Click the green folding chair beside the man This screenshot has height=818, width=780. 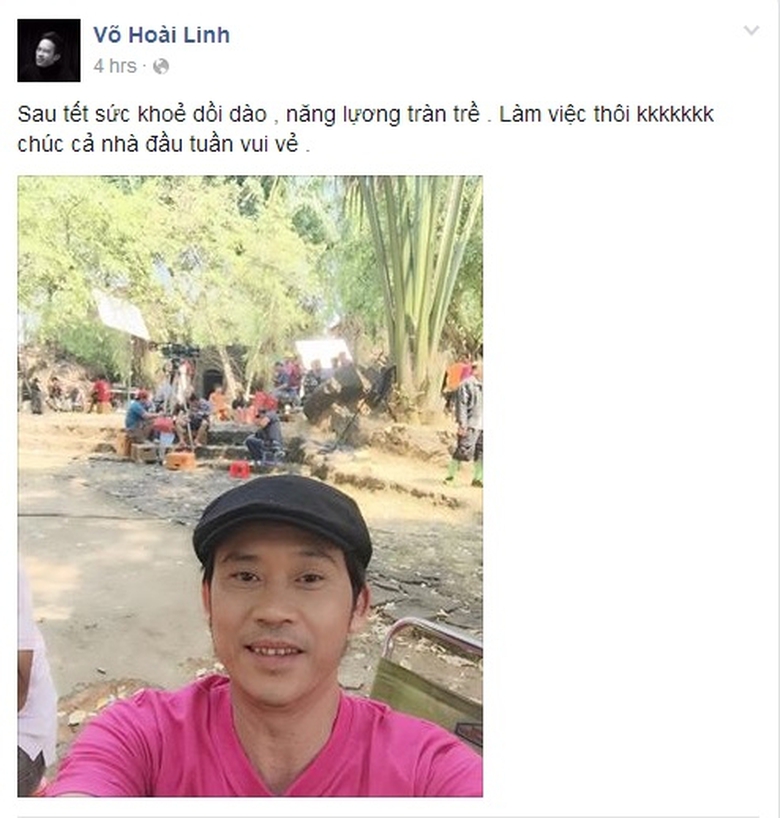tap(429, 678)
